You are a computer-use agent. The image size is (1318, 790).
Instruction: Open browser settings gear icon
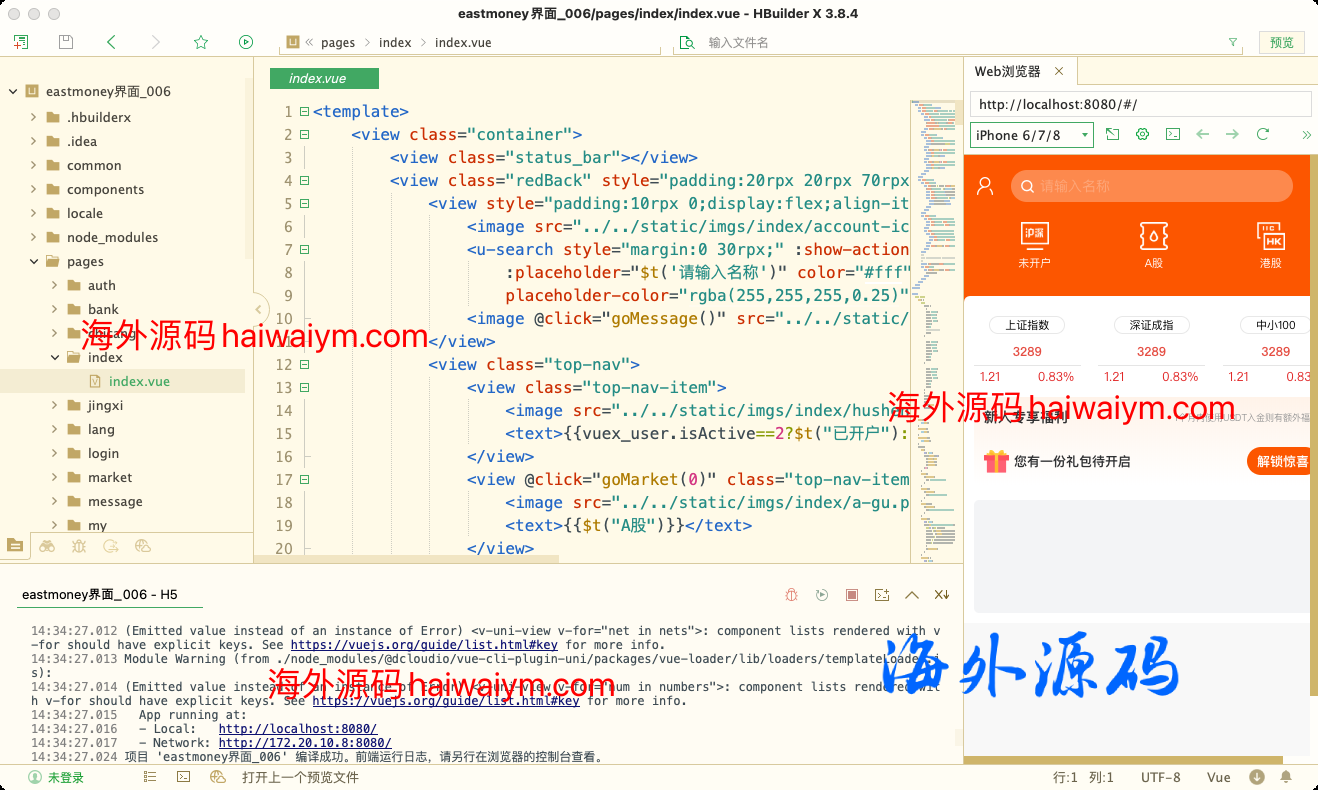click(1142, 134)
